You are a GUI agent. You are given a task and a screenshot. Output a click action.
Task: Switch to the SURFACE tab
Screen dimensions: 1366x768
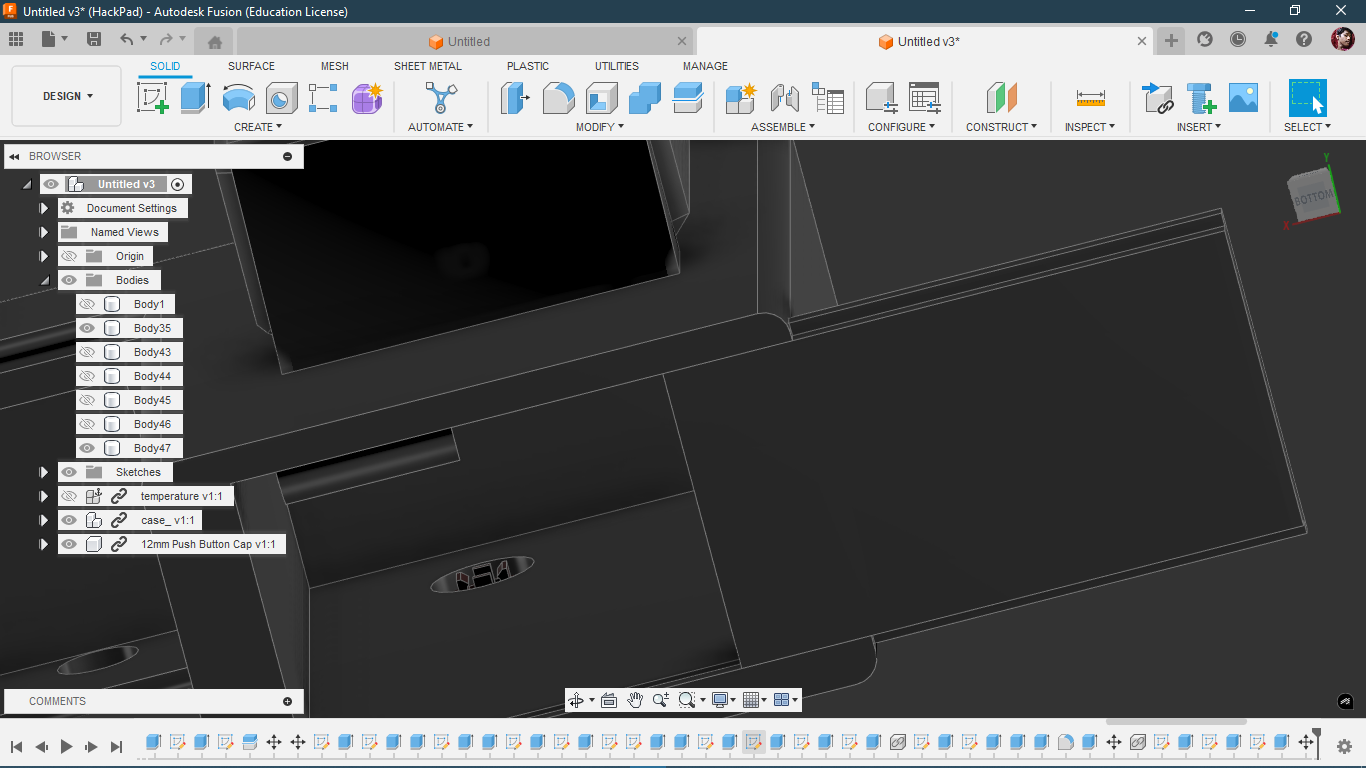[251, 66]
